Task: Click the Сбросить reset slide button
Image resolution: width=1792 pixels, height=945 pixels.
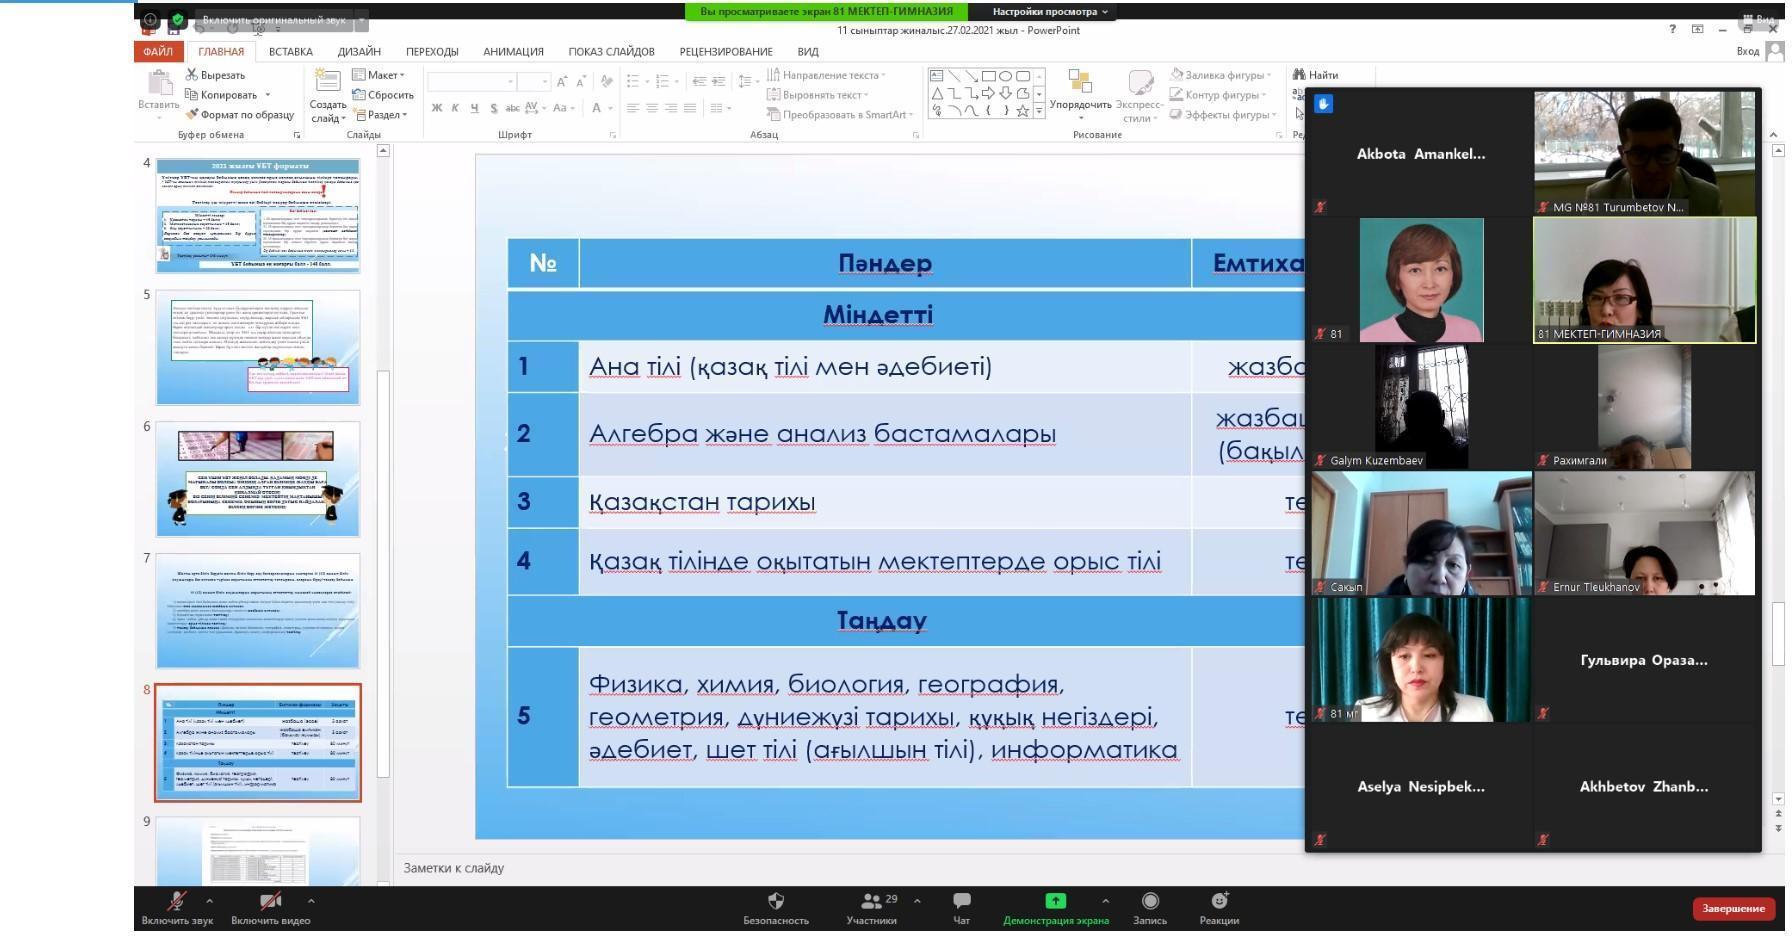Action: click(384, 95)
